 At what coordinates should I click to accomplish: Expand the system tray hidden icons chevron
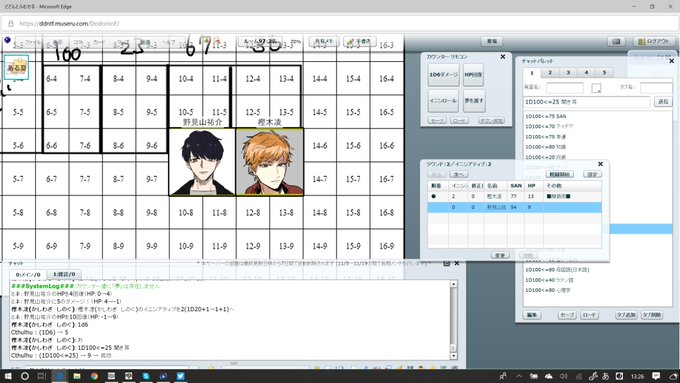[x=519, y=376]
